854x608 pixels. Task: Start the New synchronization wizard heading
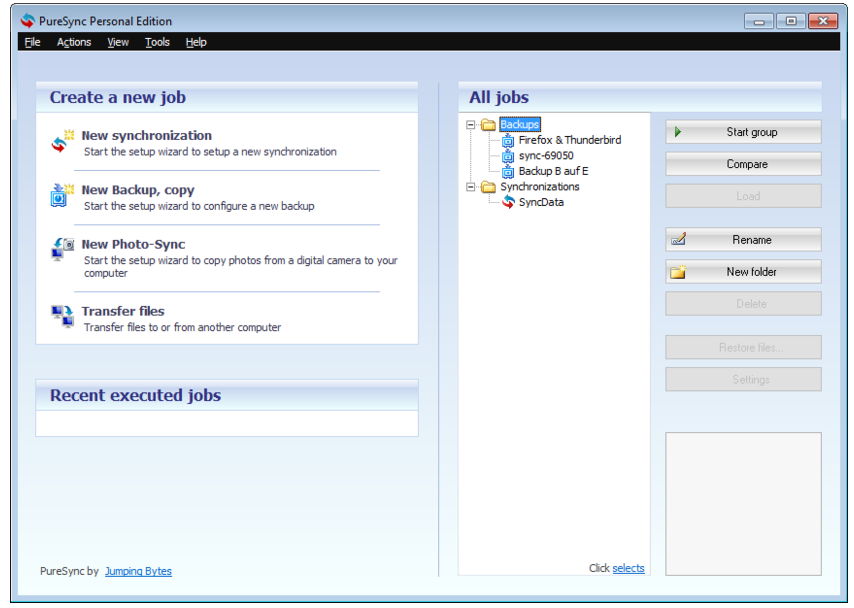coord(147,135)
